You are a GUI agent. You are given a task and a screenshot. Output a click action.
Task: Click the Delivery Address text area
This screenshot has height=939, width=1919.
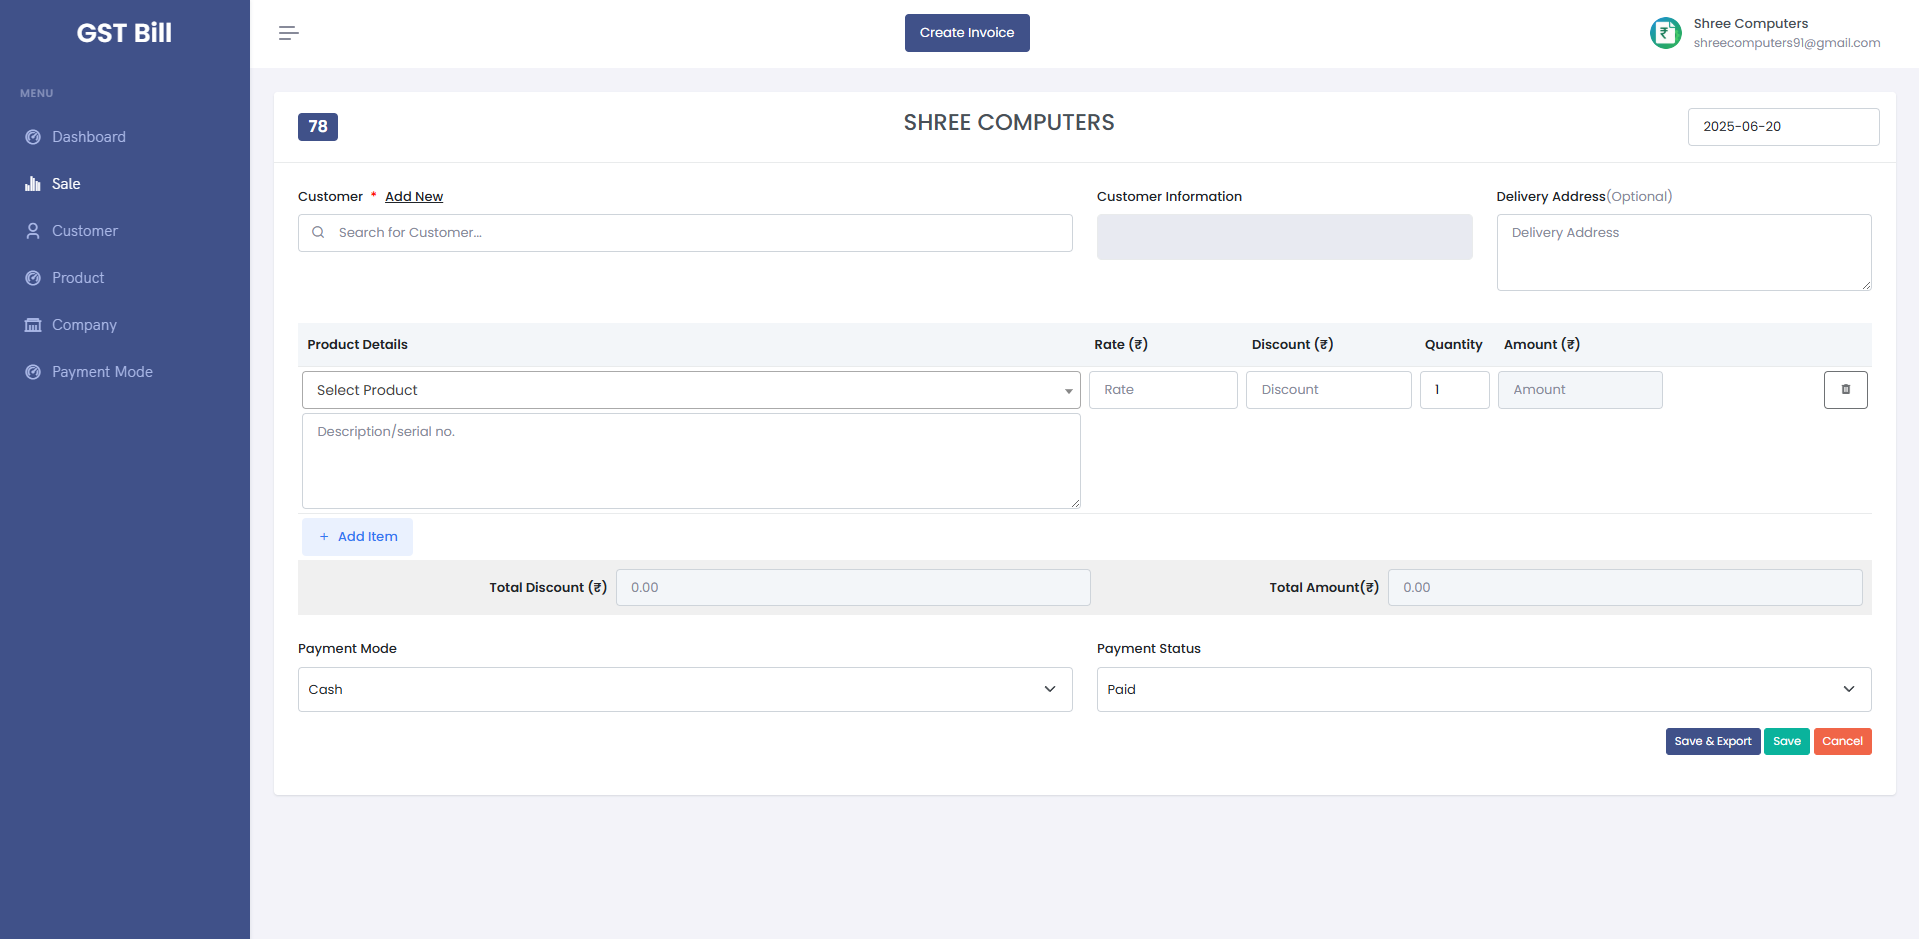tap(1684, 252)
